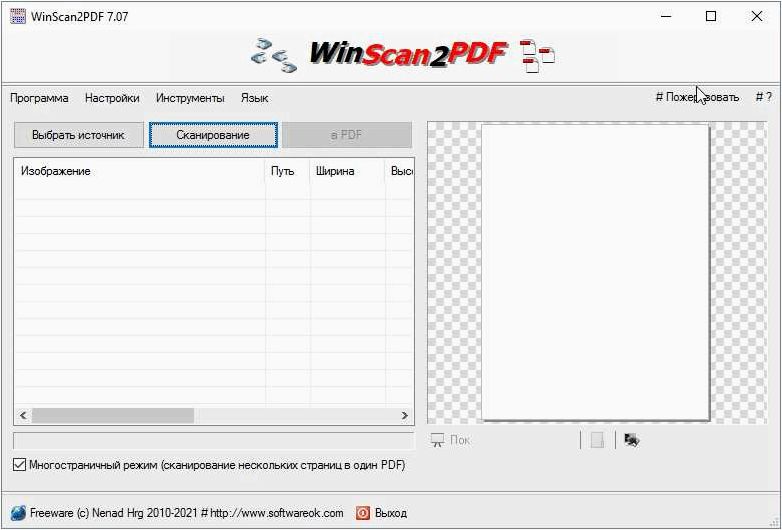Open the Язык menu

[x=254, y=98]
